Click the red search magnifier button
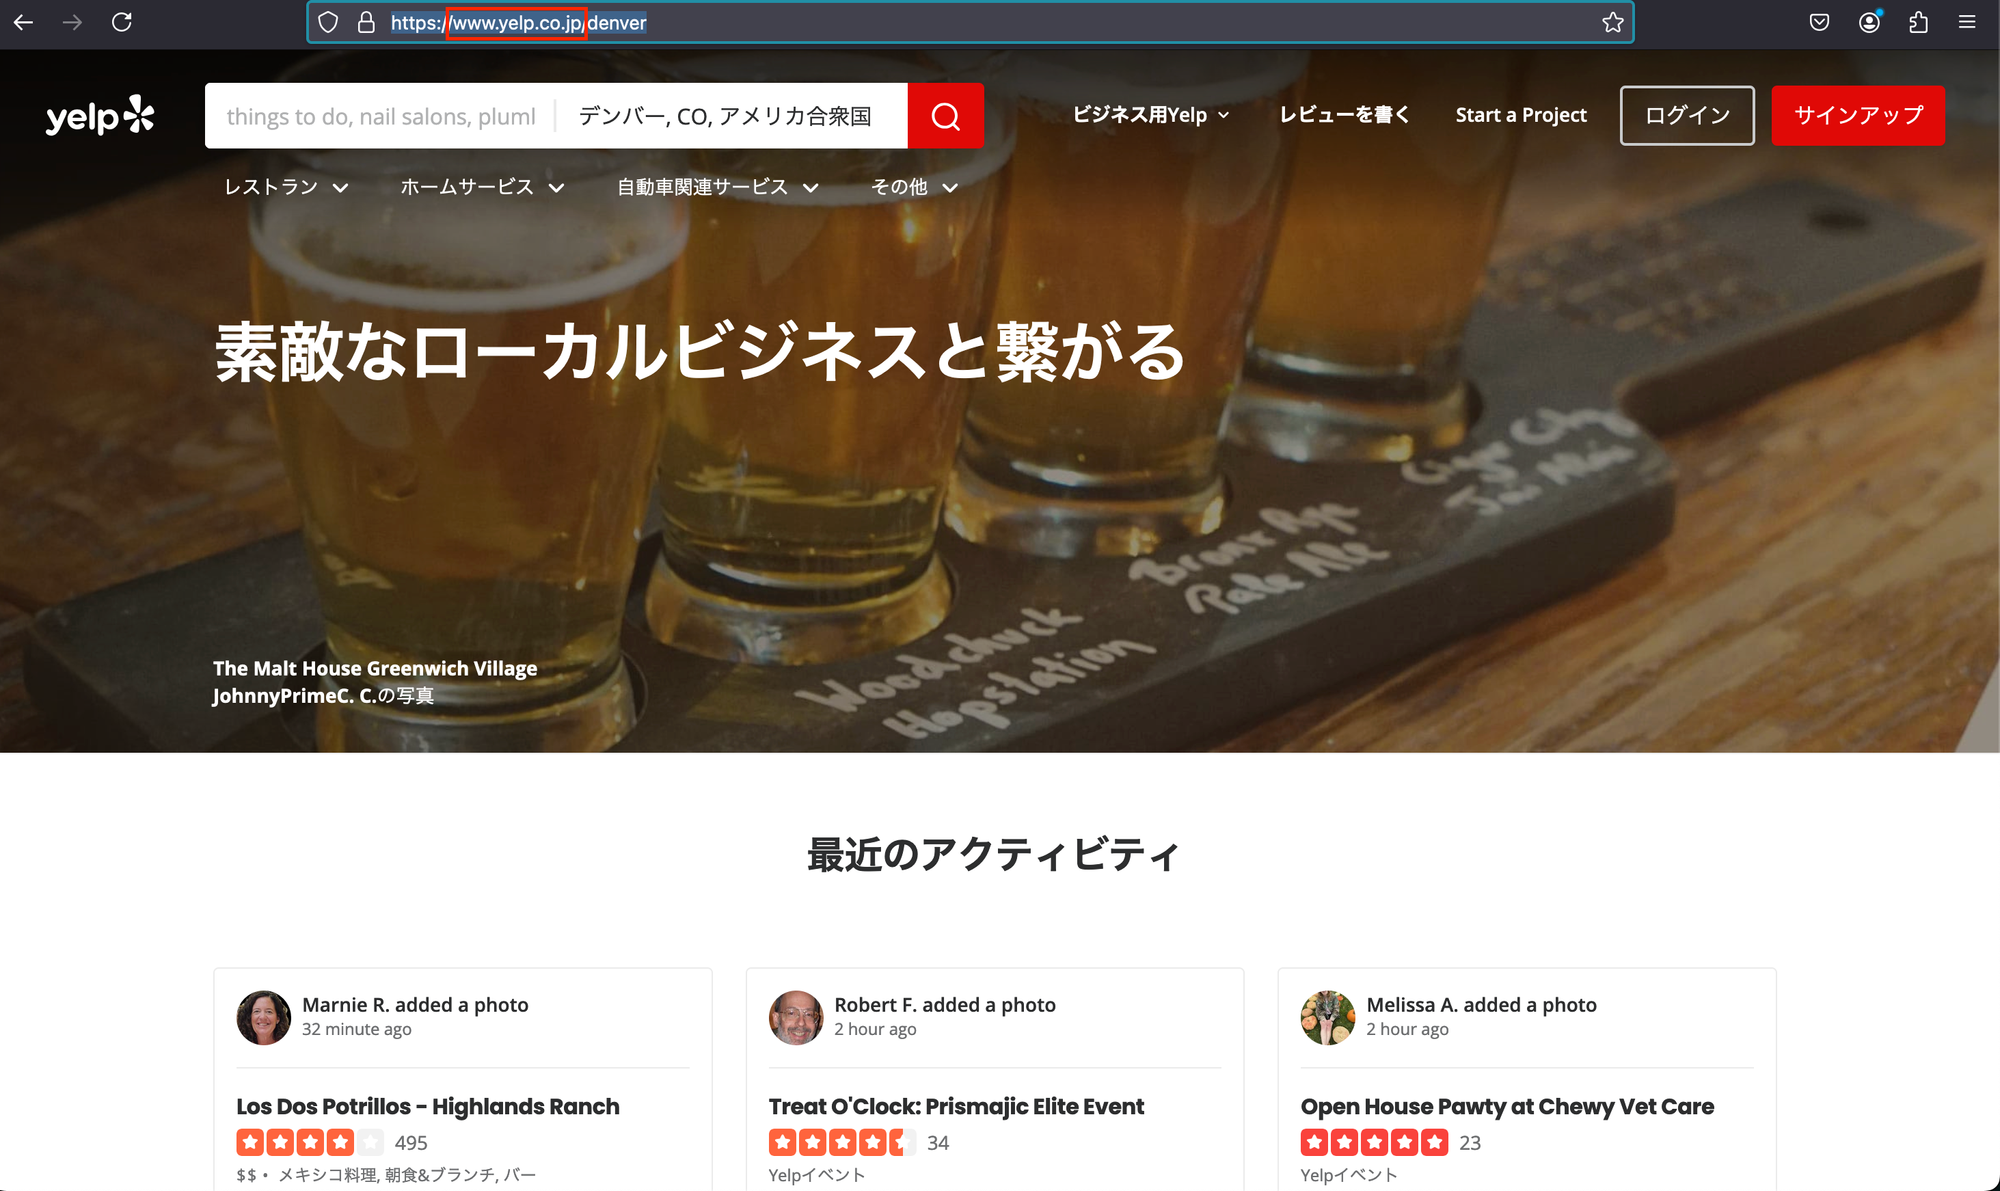2000x1191 pixels. pos(945,116)
